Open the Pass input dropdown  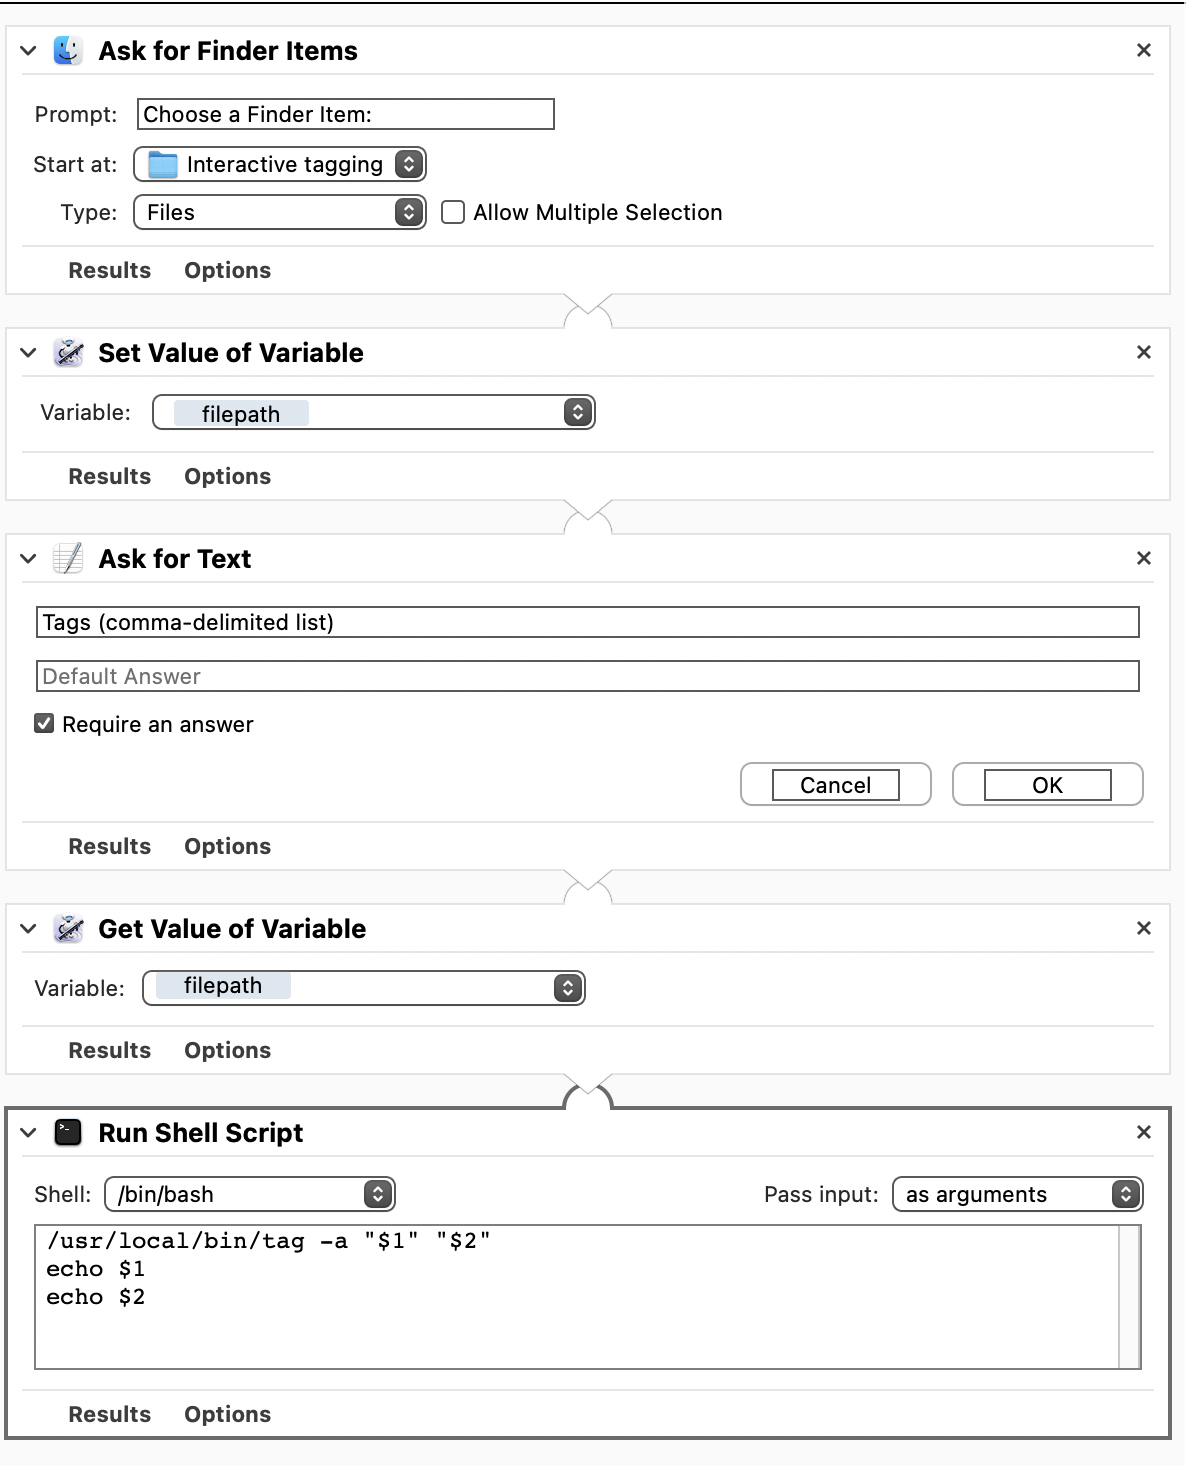tap(1018, 1194)
